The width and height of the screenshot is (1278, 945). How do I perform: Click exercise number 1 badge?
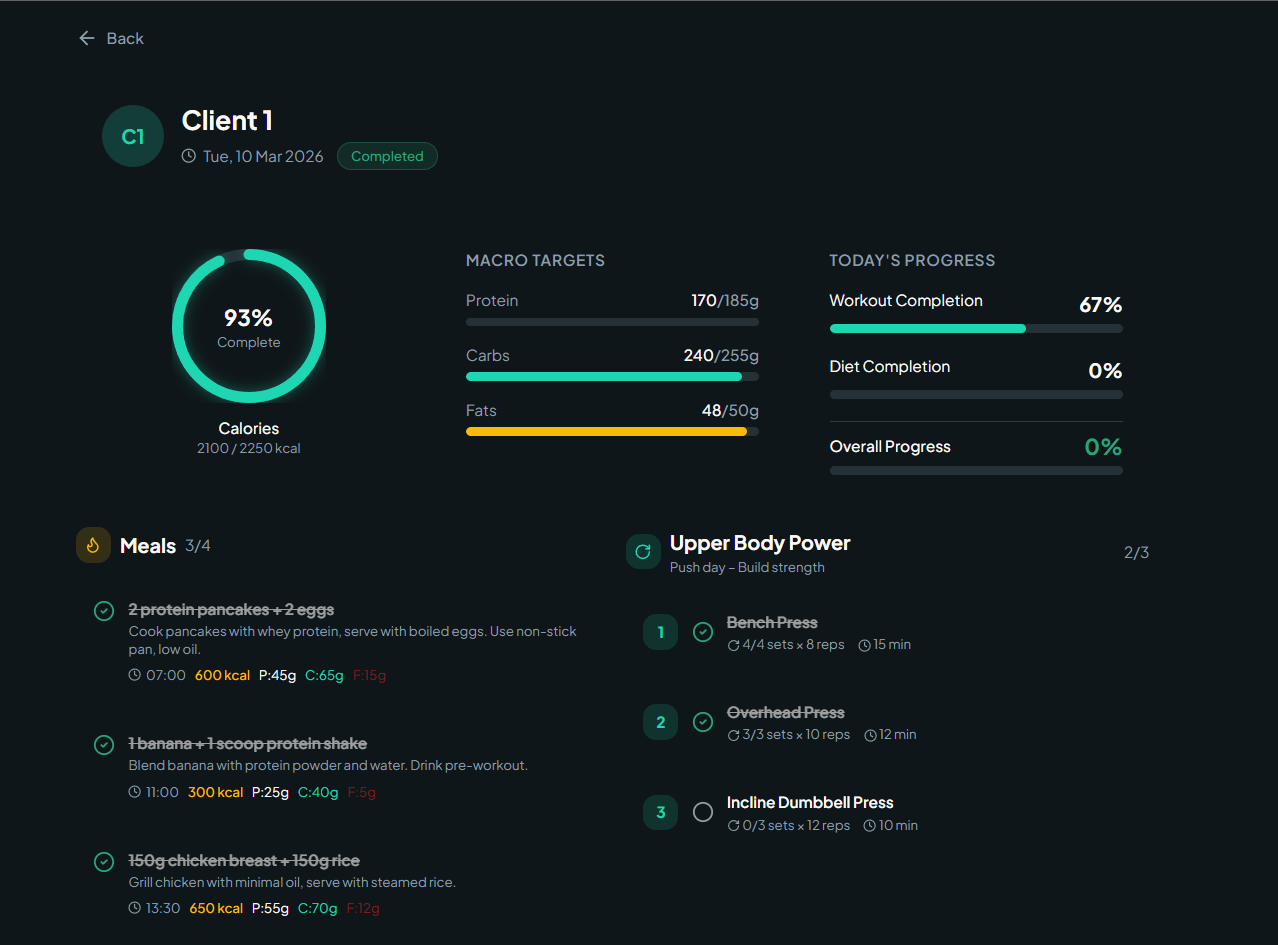coord(660,632)
